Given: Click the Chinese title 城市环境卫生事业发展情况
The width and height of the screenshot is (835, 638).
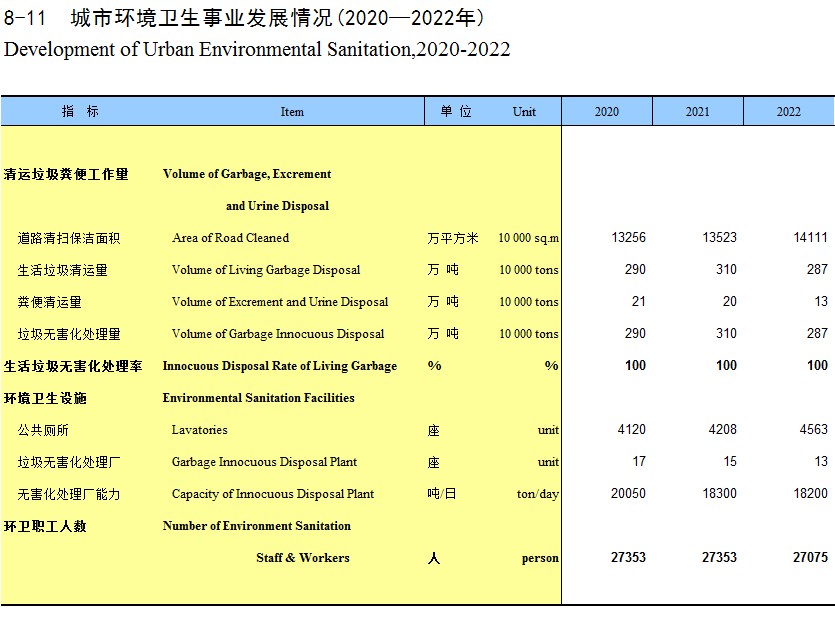Looking at the screenshot, I should coord(201,18).
